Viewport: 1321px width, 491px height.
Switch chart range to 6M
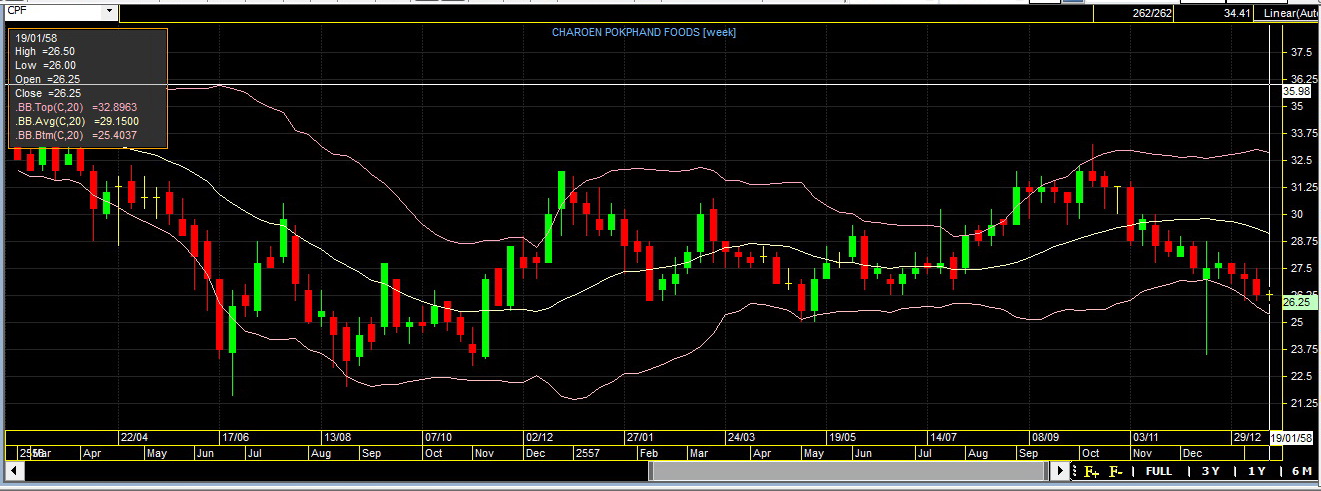click(x=1302, y=471)
